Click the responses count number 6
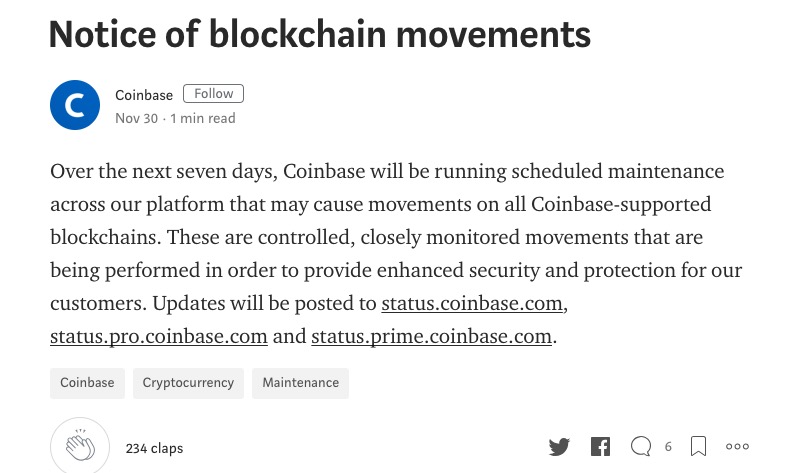 [x=668, y=447]
